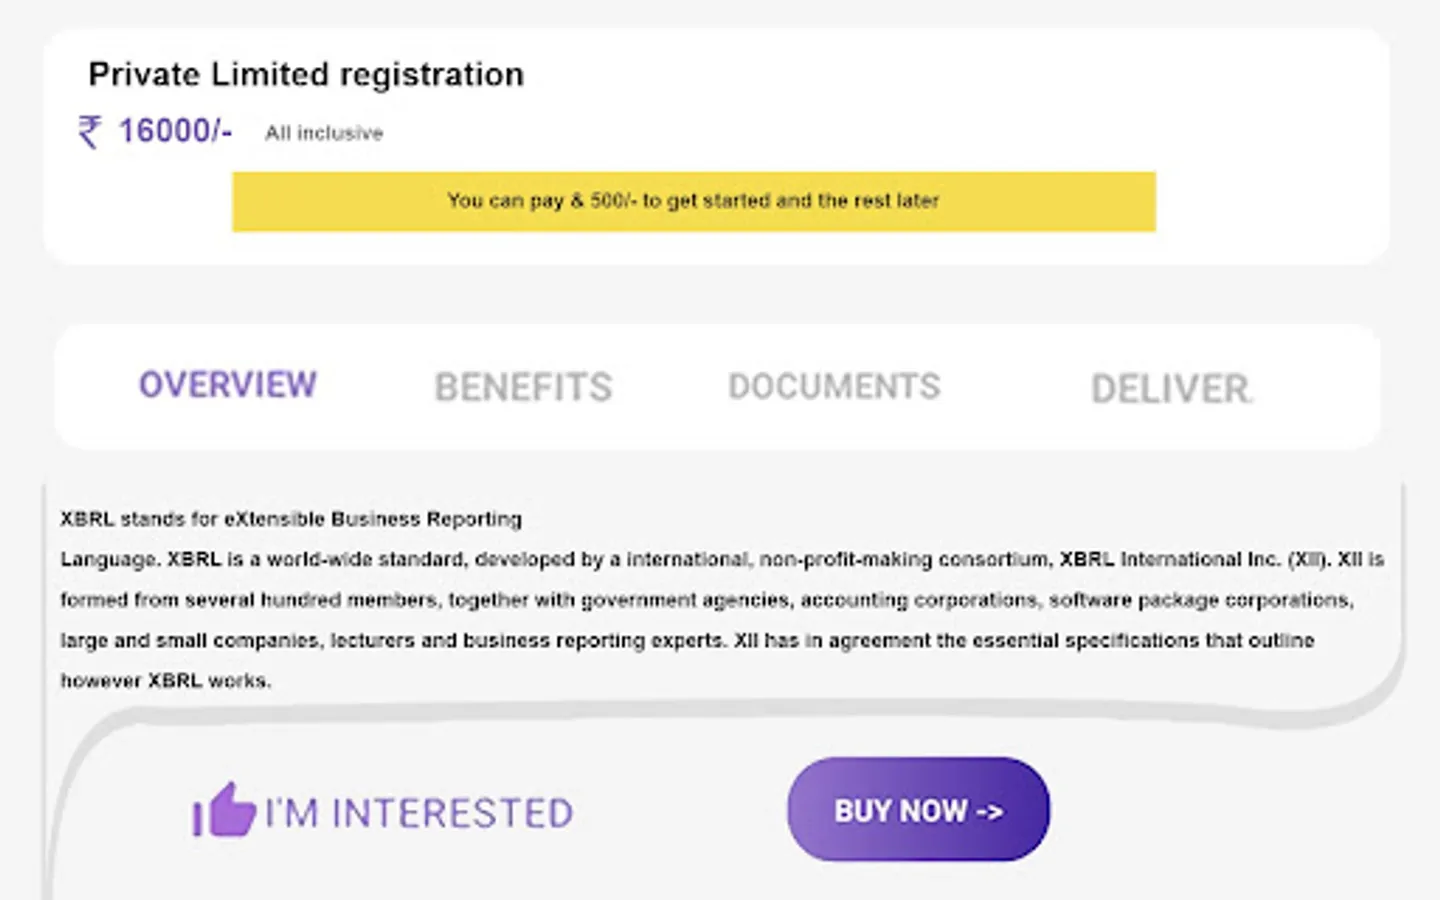Click the rupee currency symbol icon
1440x900 pixels.
(x=90, y=132)
